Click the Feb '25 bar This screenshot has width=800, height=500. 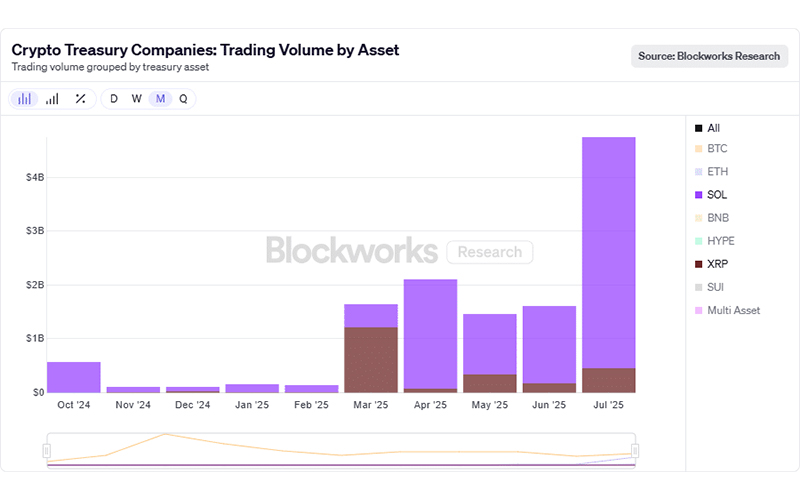click(x=311, y=389)
